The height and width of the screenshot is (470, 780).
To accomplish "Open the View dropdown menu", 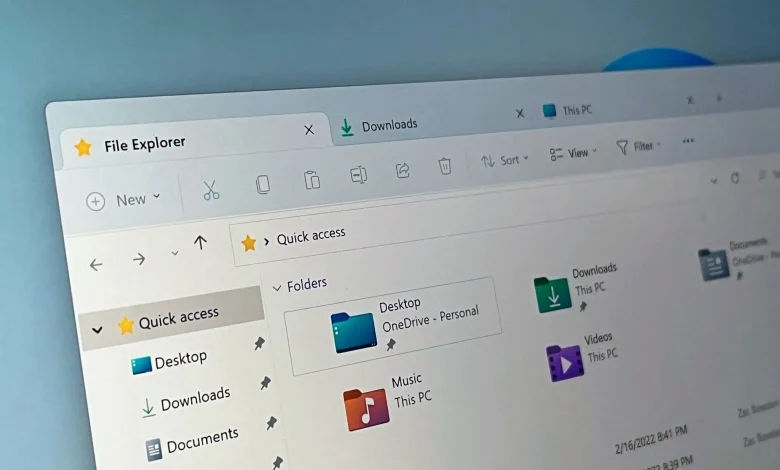I will 573,153.
